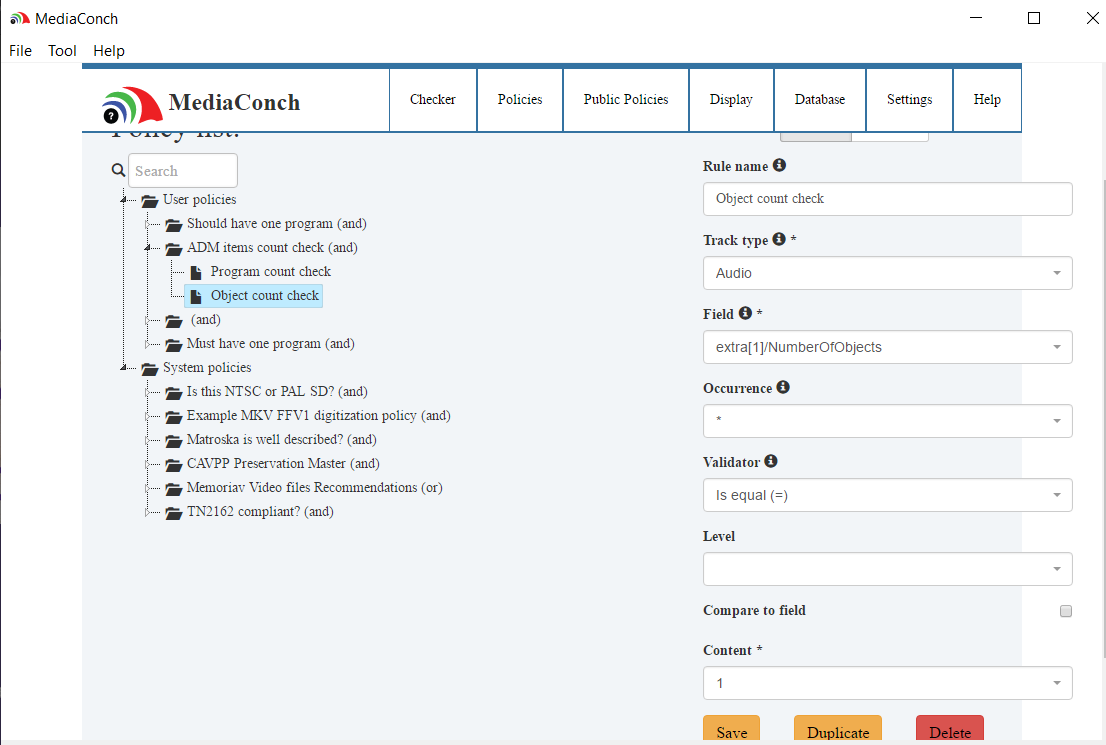Viewport: 1106px width, 745px height.
Task: Click the unnamed (and) policy folder icon
Action: tap(174, 321)
